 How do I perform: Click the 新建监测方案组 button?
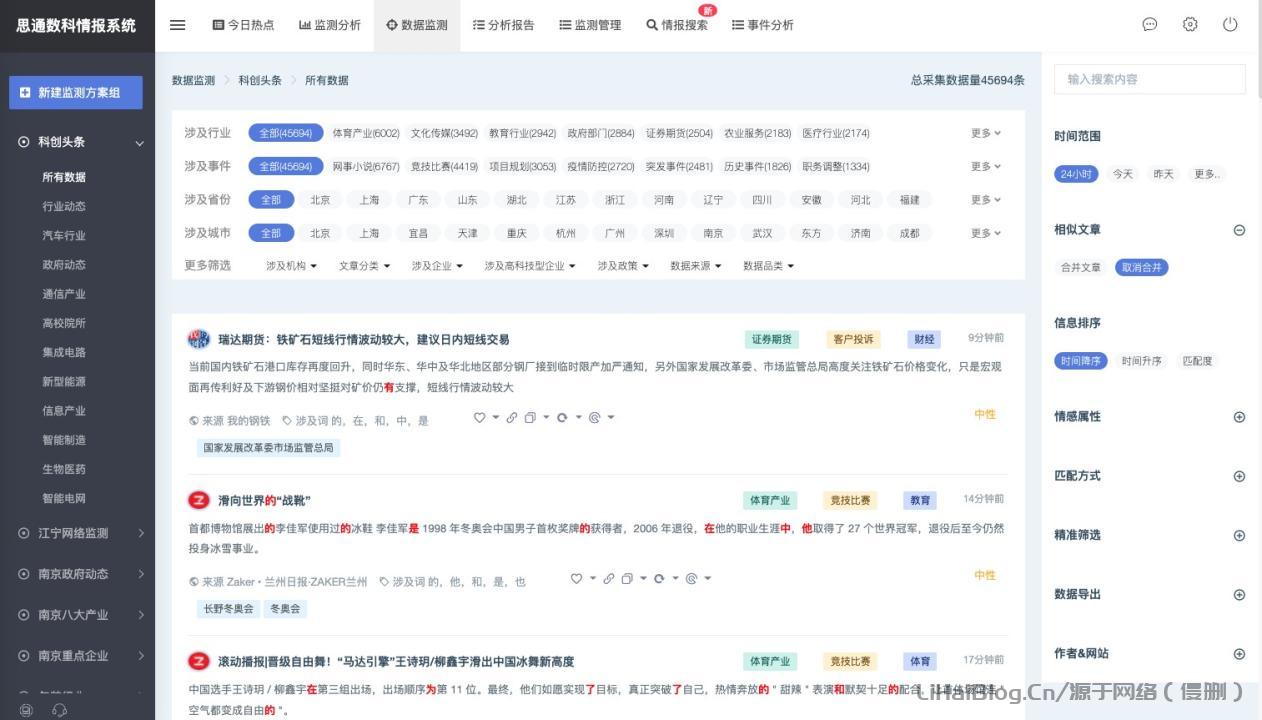75,92
